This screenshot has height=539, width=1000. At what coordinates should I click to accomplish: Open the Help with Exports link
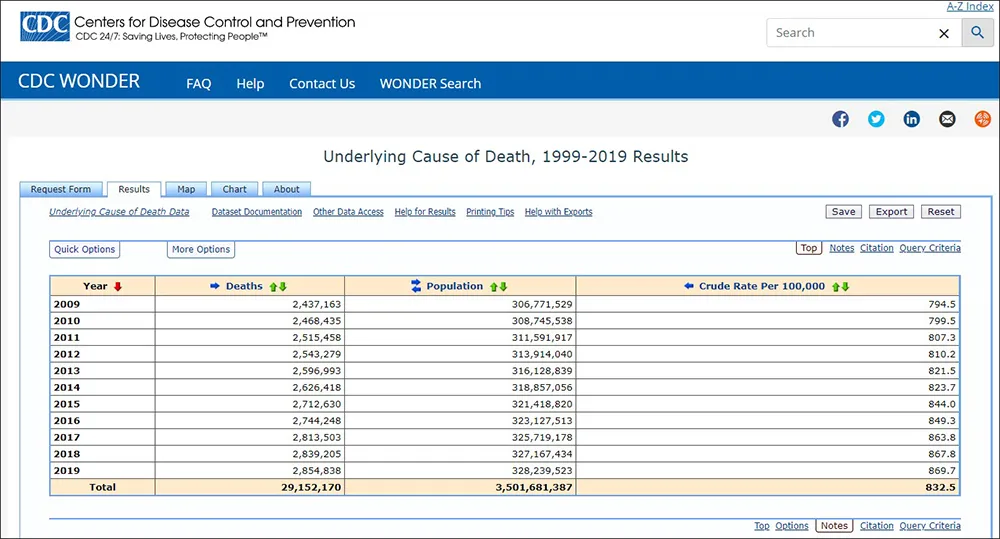pyautogui.click(x=559, y=212)
